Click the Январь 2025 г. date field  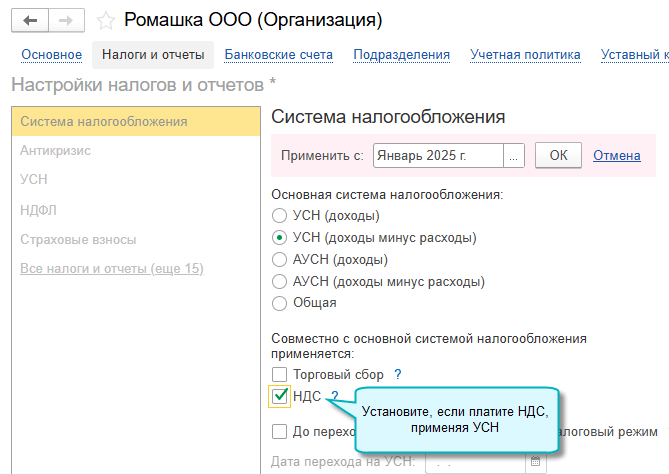pyautogui.click(x=438, y=156)
